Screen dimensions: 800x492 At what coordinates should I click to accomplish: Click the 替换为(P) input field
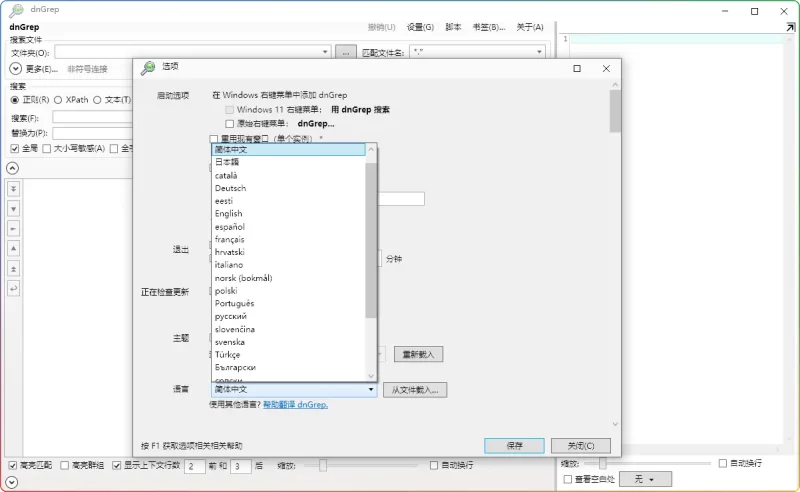[92, 133]
